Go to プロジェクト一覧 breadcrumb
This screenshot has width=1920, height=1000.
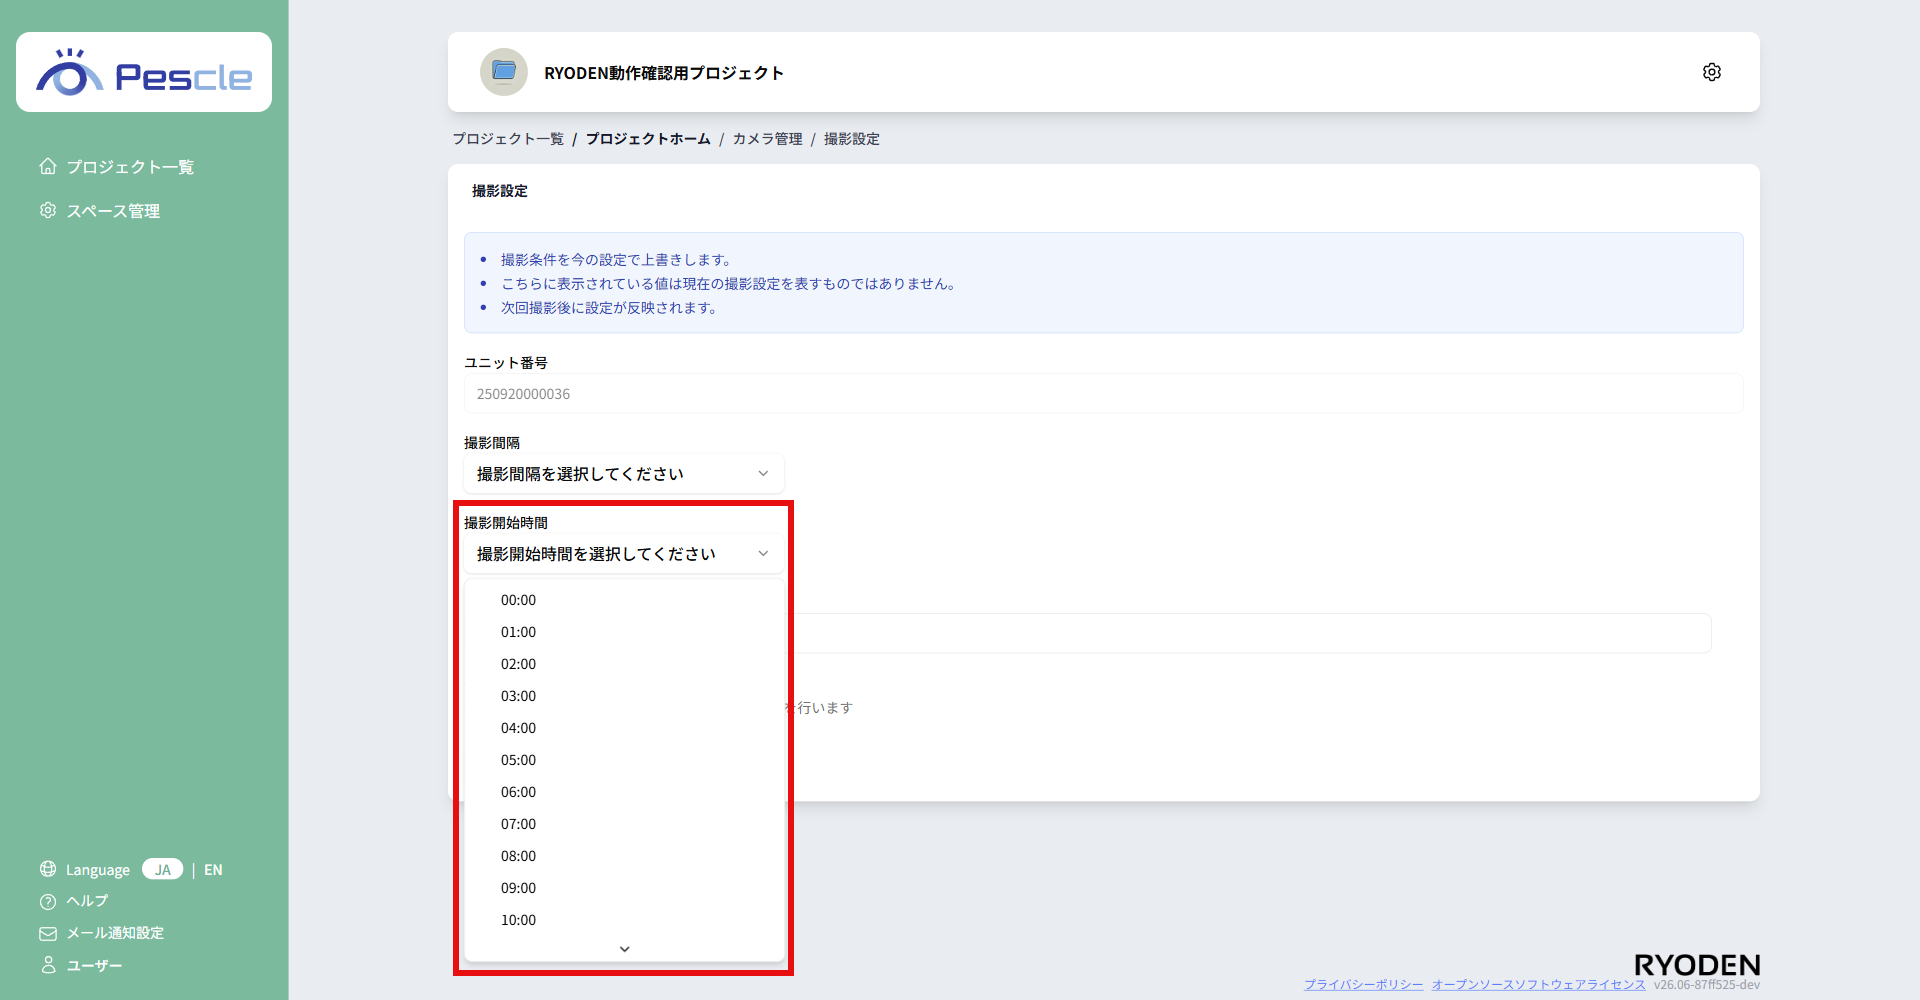(508, 139)
